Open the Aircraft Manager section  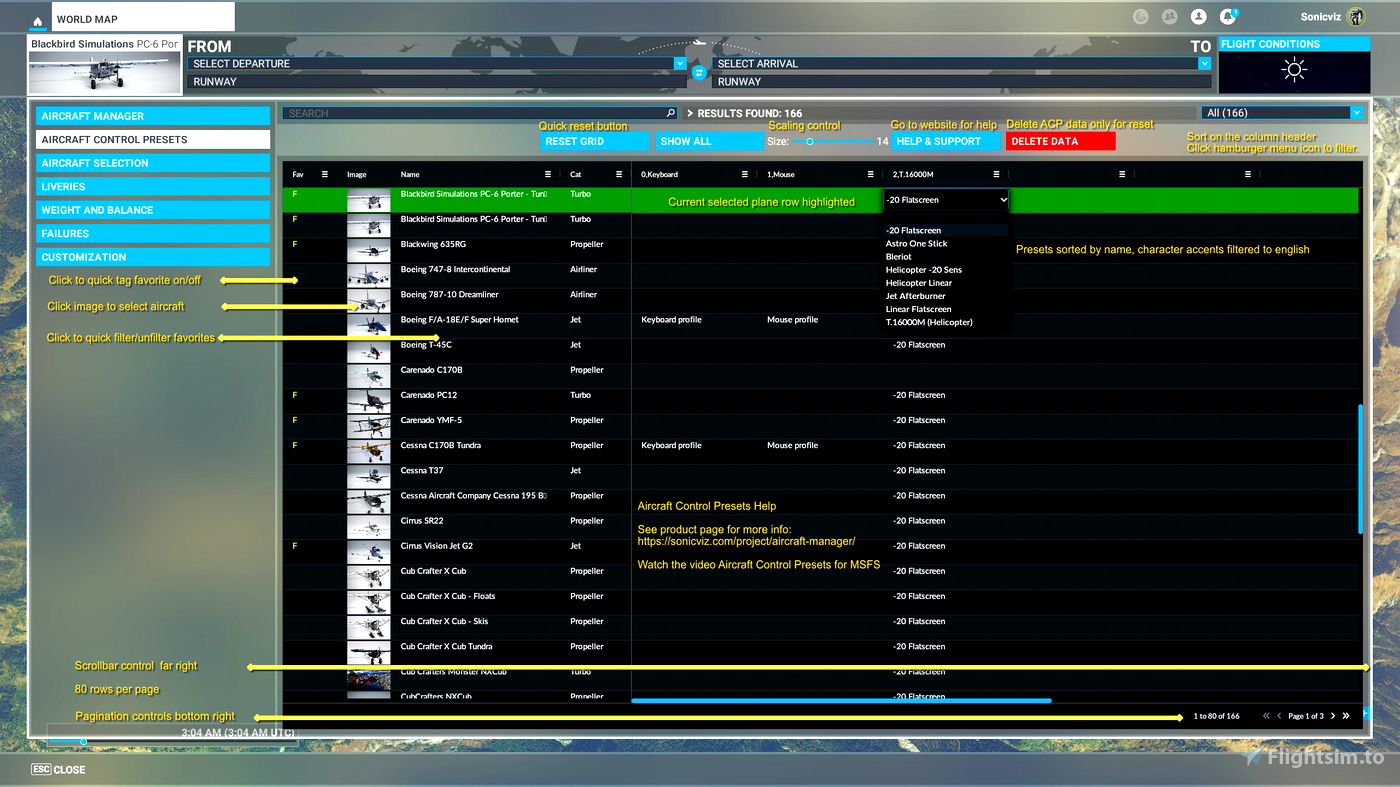[x=153, y=116]
